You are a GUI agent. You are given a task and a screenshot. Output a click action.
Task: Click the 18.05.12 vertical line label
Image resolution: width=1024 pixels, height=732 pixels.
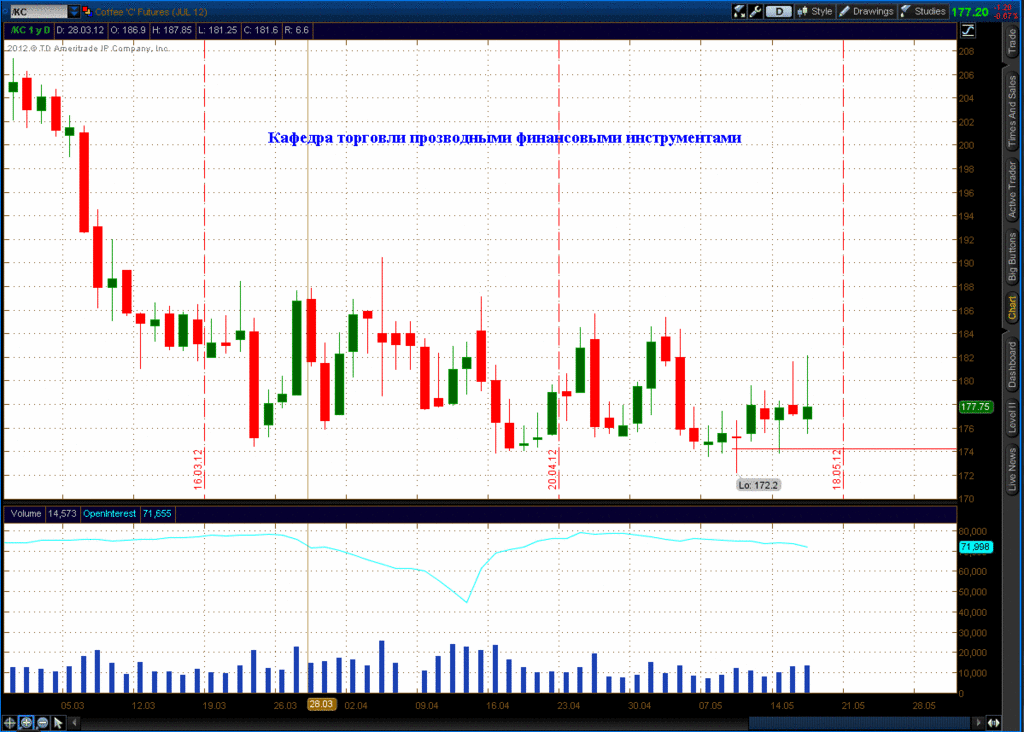[837, 469]
